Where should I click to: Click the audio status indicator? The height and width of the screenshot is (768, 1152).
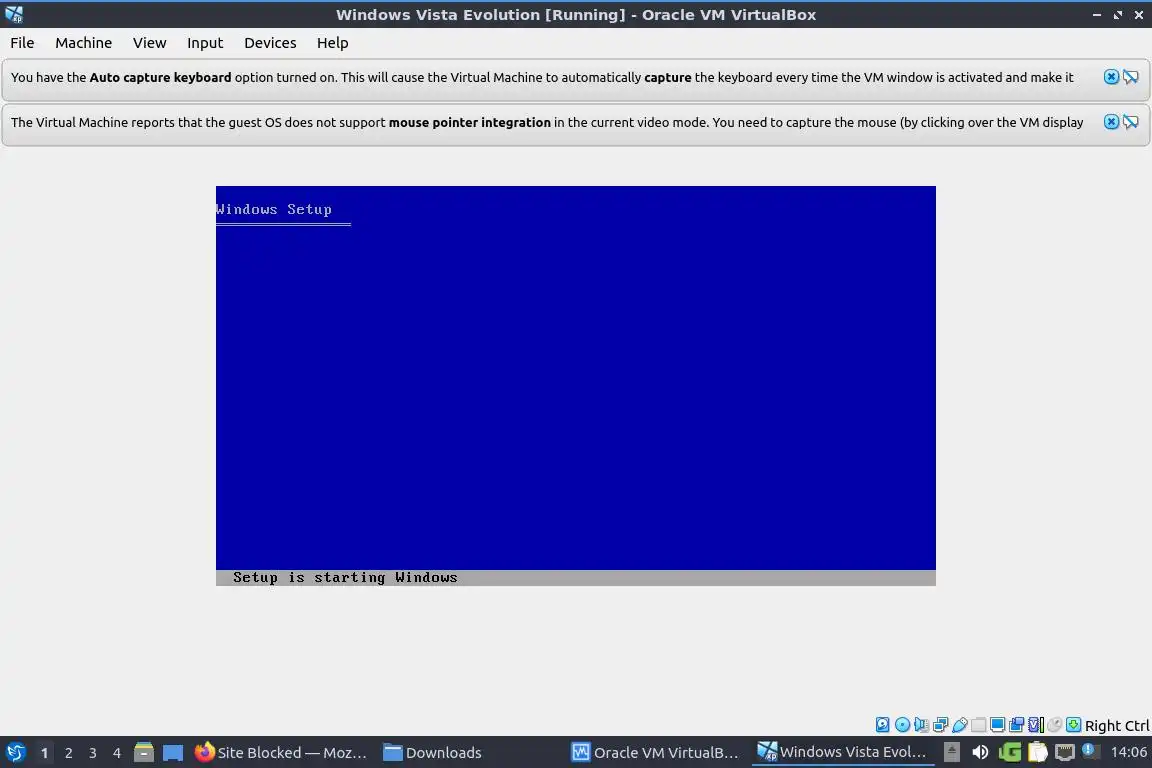[921, 725]
